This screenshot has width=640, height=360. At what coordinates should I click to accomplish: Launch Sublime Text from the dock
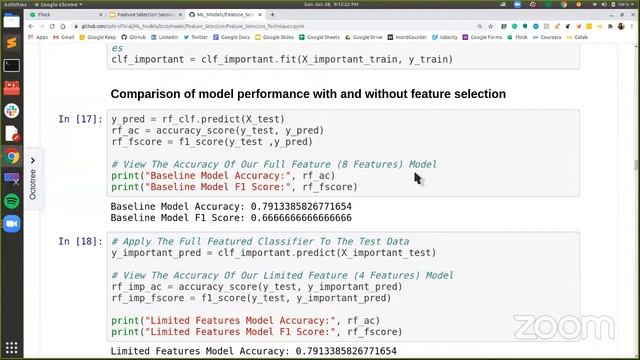11,43
